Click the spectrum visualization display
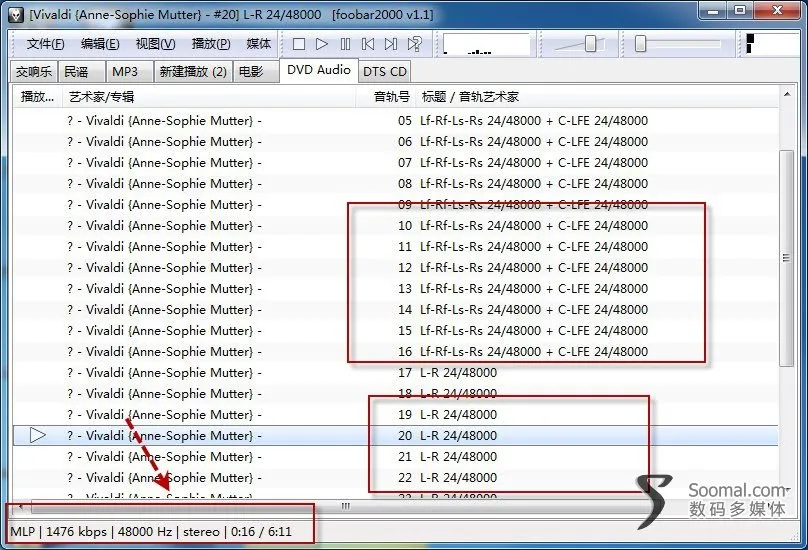Image resolution: width=808 pixels, height=550 pixels. (486, 44)
